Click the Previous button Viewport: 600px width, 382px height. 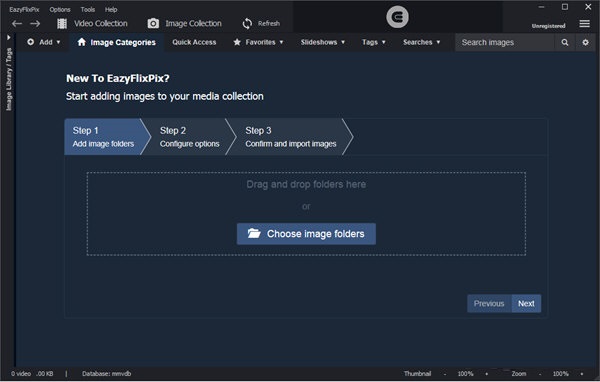click(489, 304)
